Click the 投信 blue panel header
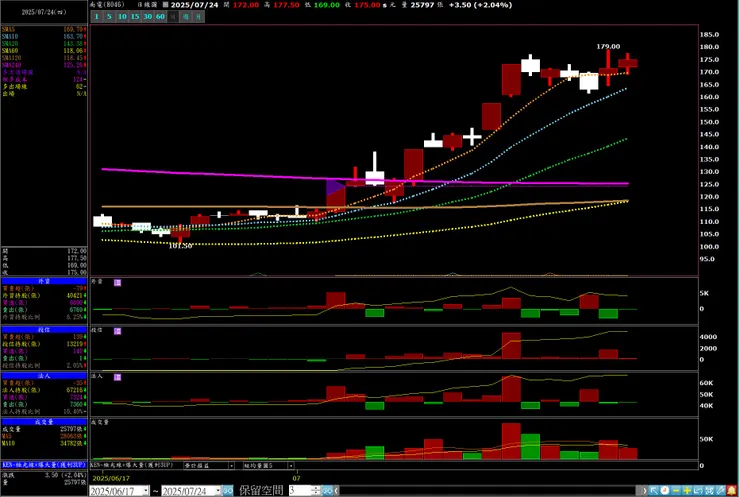This screenshot has width=740, height=497. click(x=44, y=330)
